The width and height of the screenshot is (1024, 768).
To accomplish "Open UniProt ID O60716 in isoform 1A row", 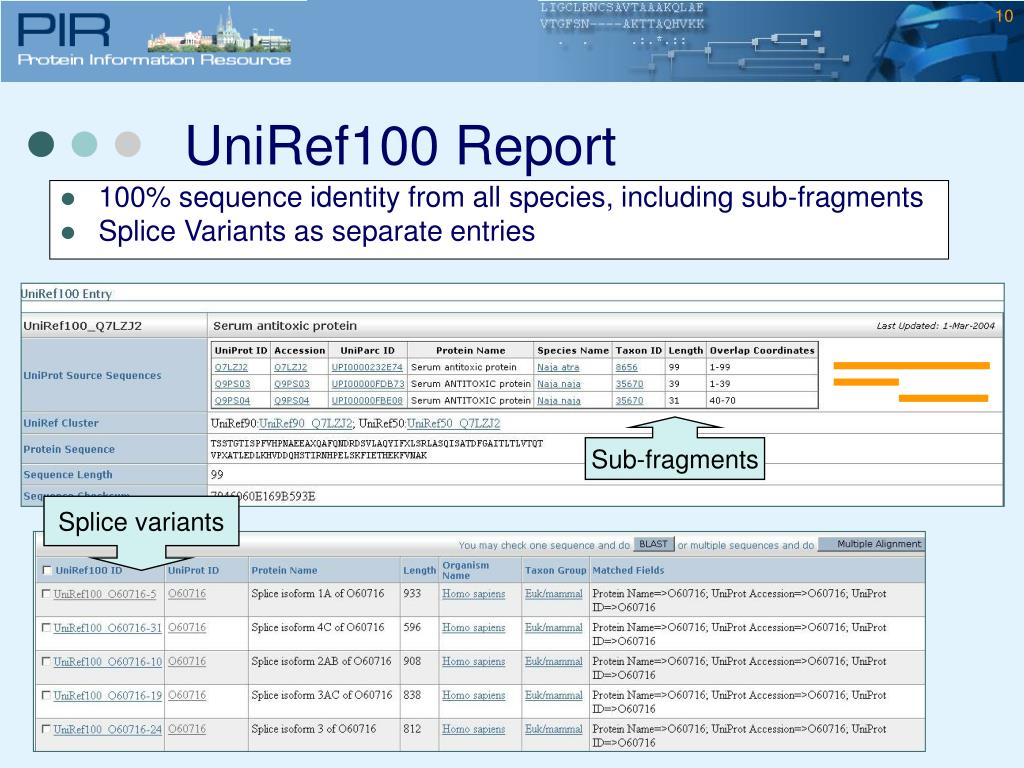I will pyautogui.click(x=187, y=594).
